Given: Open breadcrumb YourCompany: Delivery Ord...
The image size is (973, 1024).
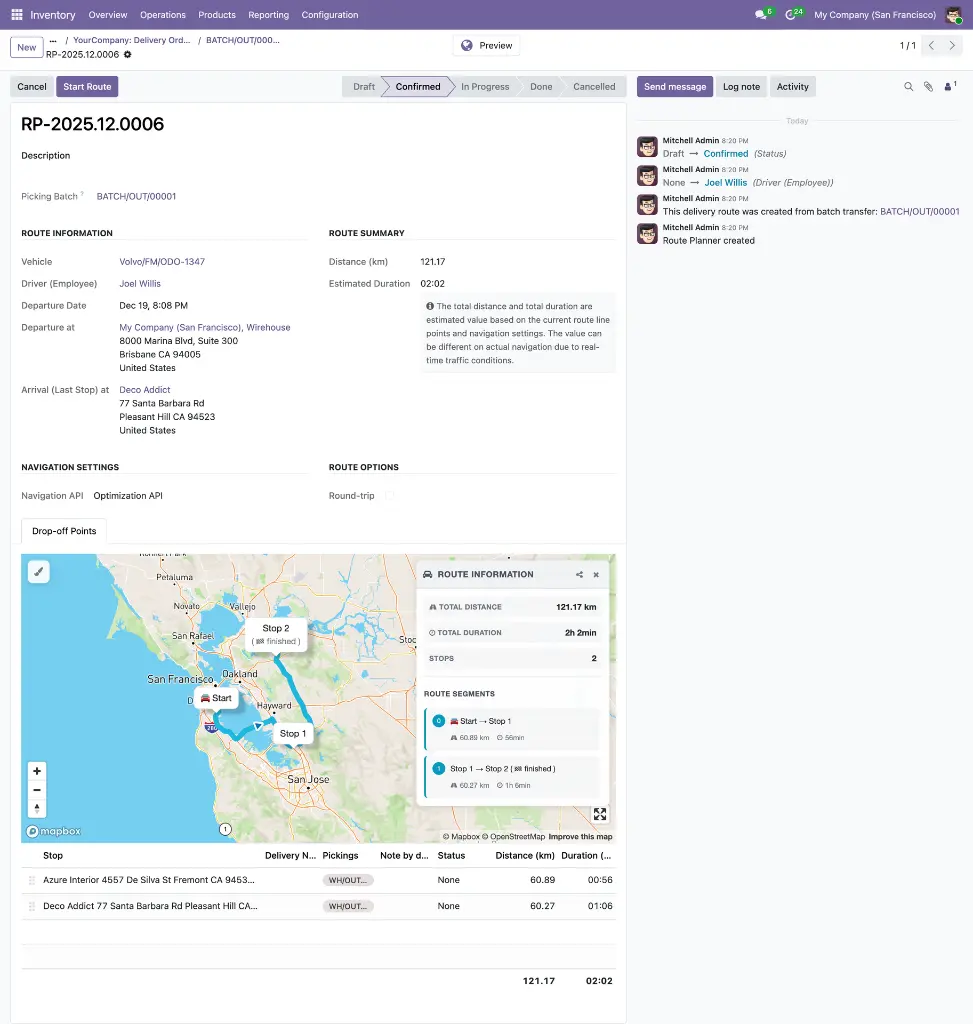Looking at the screenshot, I should pos(131,40).
